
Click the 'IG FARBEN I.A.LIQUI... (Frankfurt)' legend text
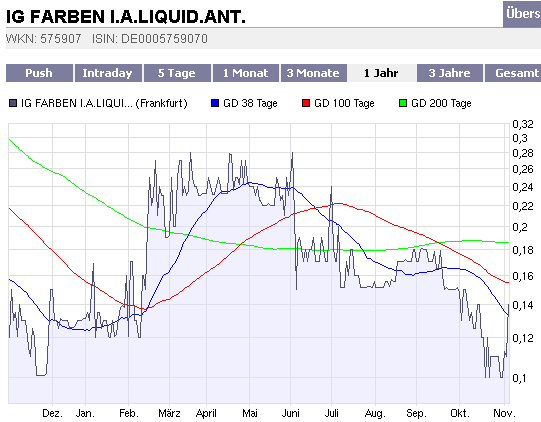(x=104, y=103)
